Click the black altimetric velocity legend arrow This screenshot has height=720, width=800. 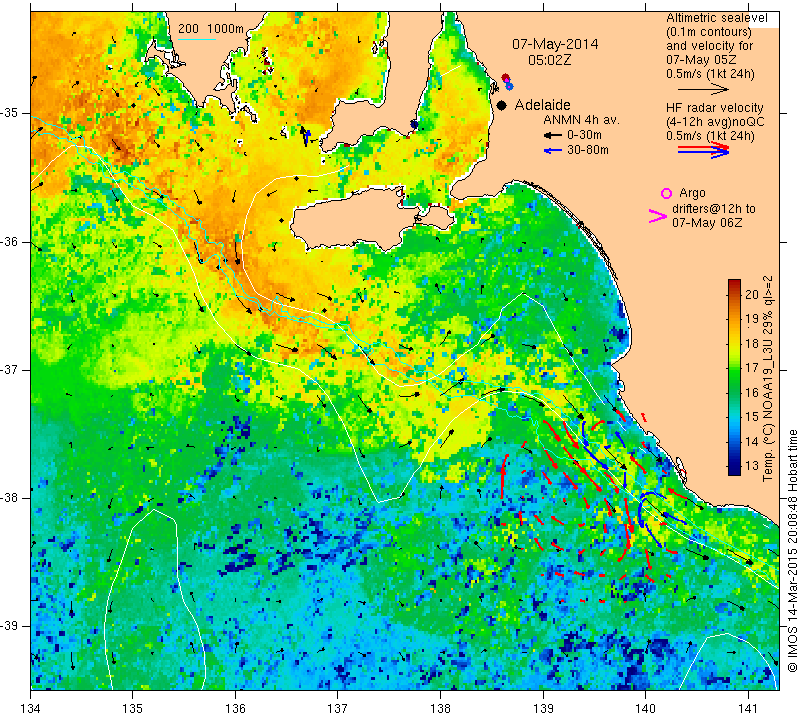[x=704, y=89]
